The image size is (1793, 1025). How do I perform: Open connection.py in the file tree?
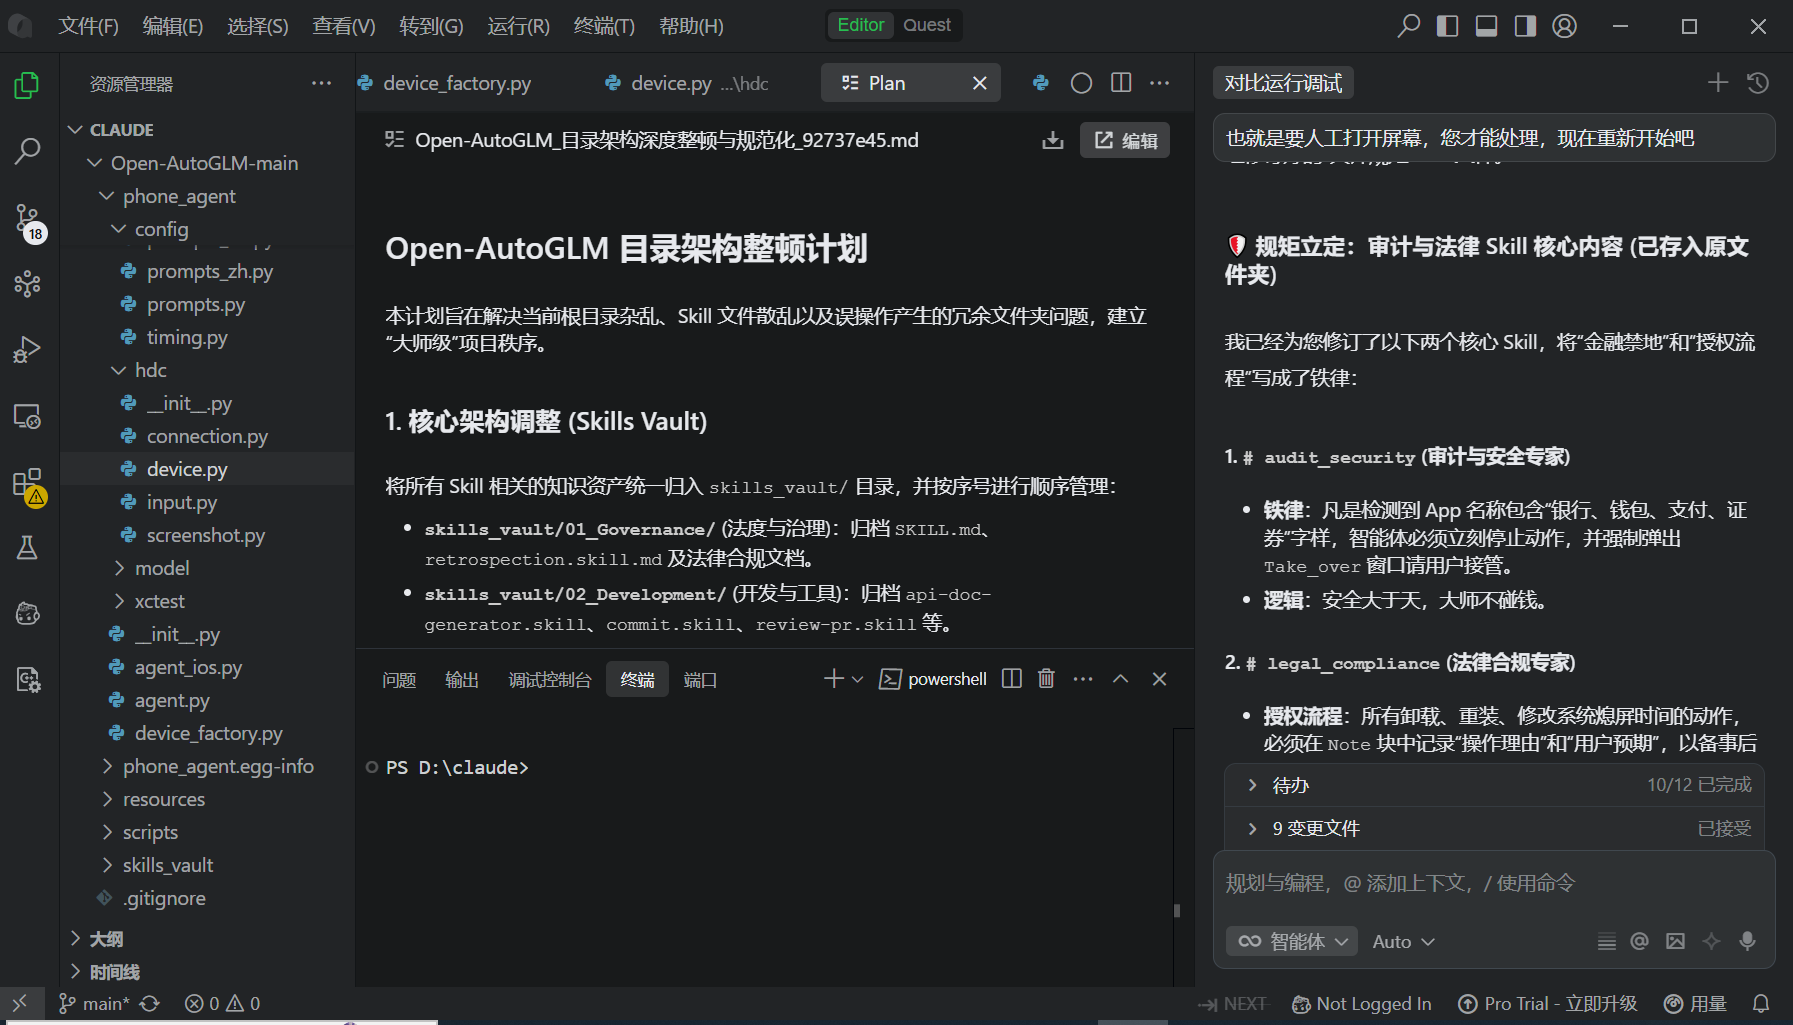207,436
